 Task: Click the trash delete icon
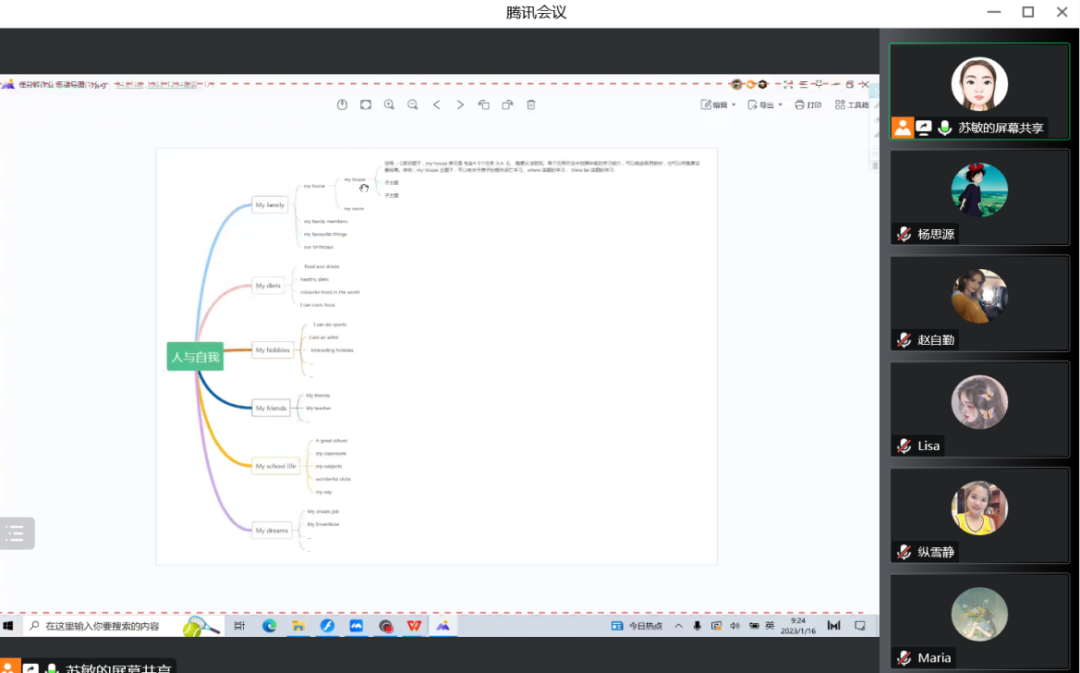tap(531, 105)
